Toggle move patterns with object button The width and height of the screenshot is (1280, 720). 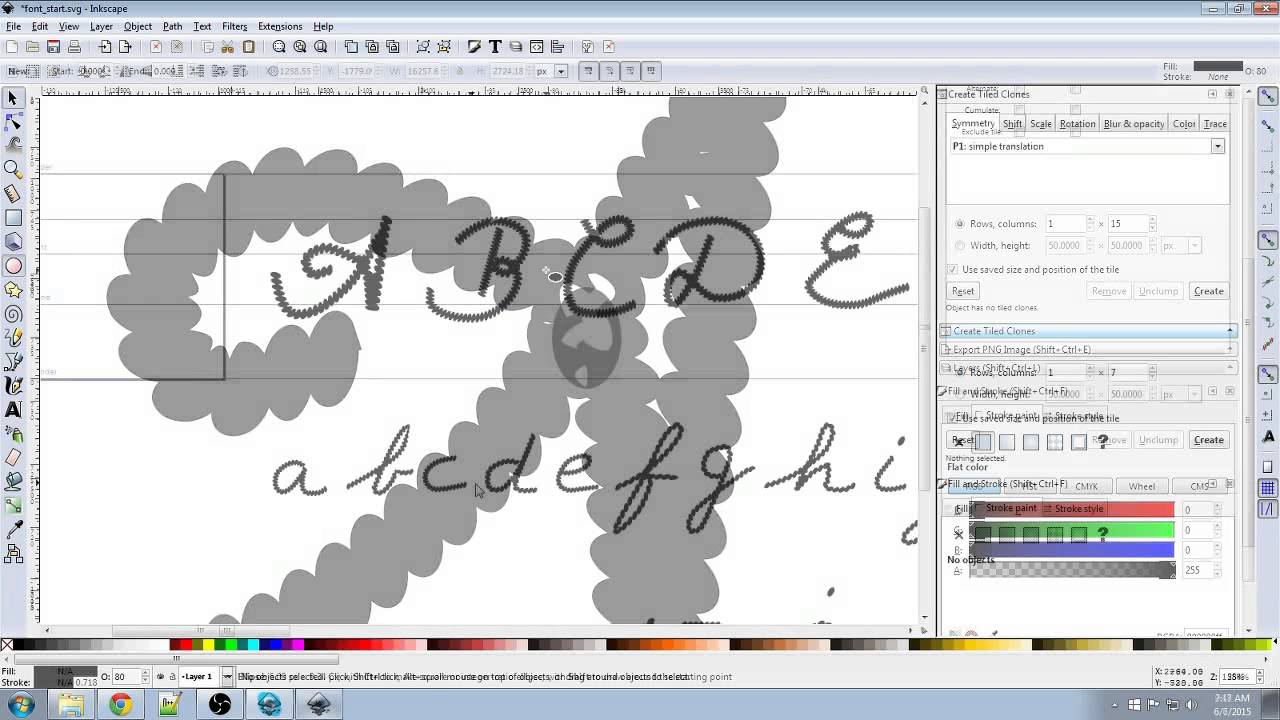click(x=651, y=71)
